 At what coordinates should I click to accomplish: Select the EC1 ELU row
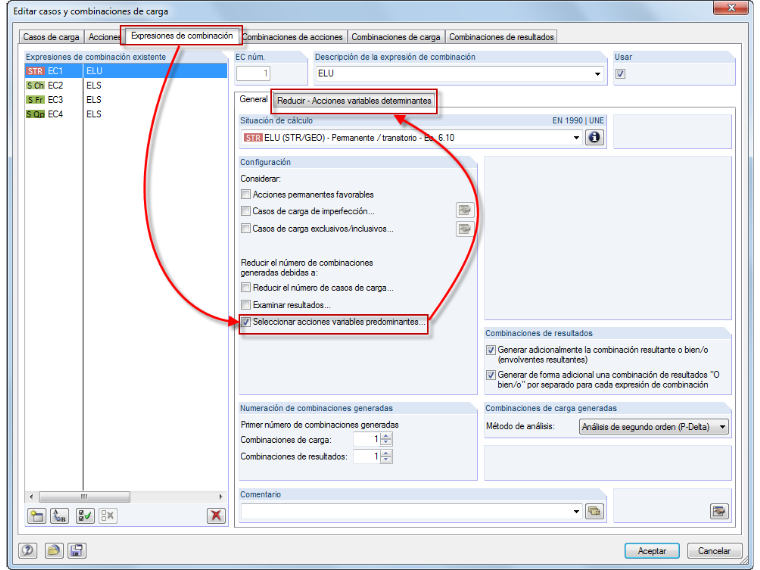pos(126,71)
